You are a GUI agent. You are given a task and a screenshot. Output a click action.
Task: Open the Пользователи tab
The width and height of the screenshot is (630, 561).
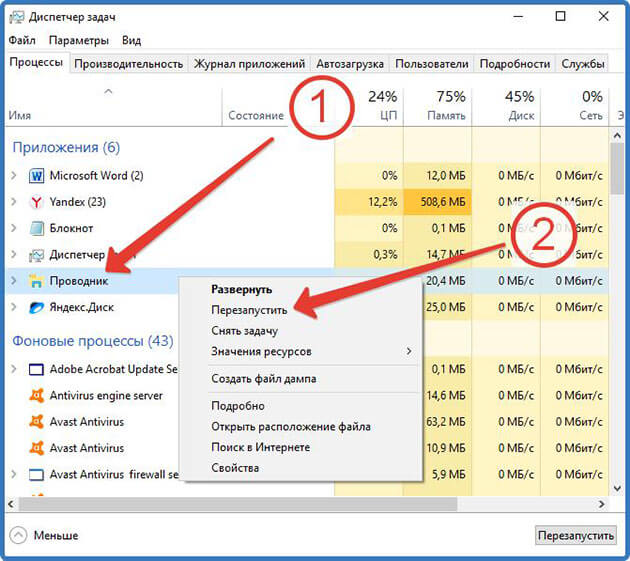coord(432,64)
